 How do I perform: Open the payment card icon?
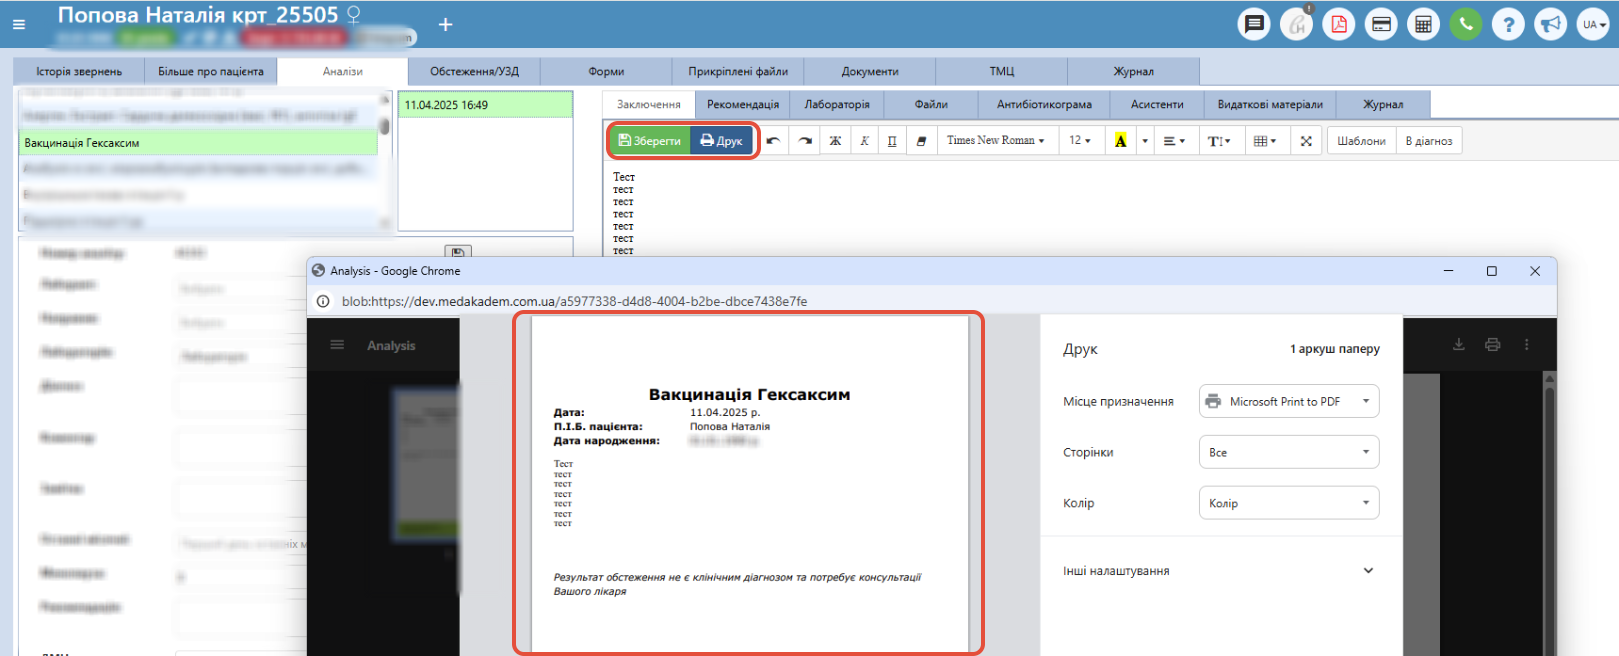(1382, 24)
